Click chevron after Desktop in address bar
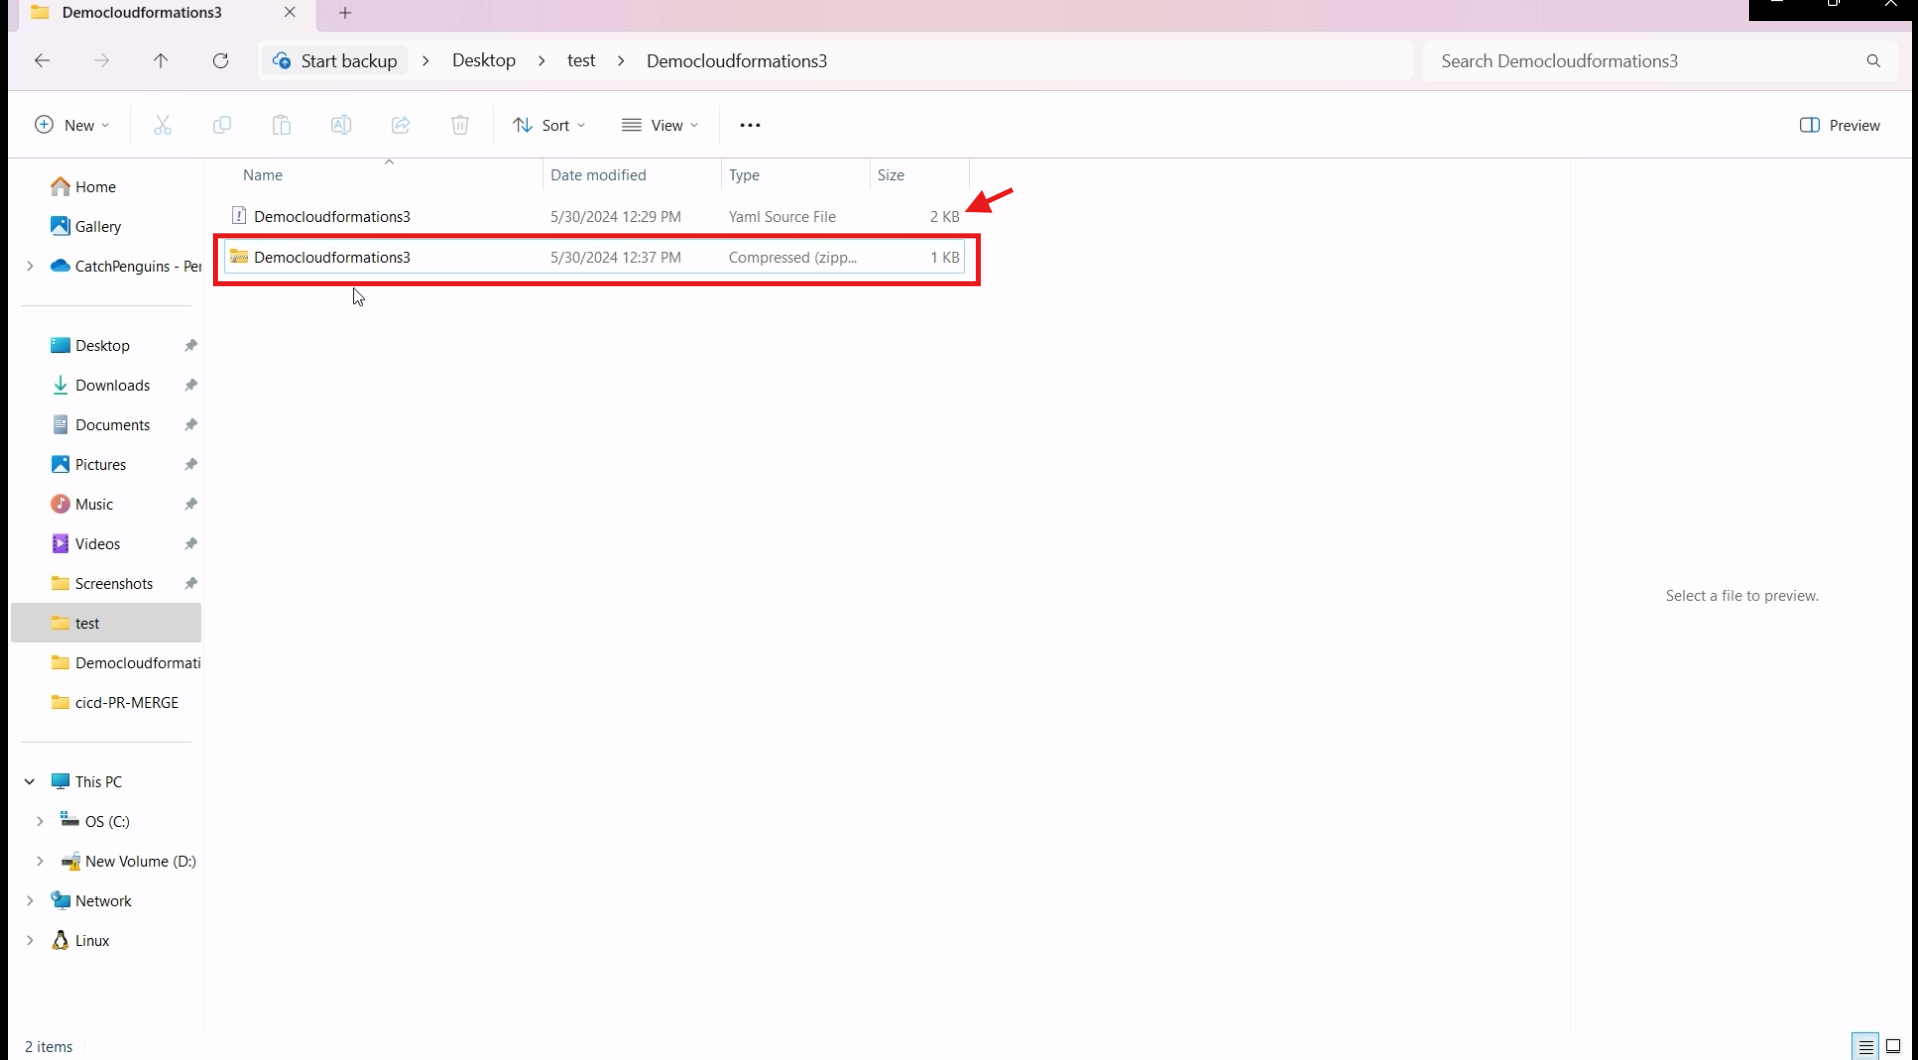The image size is (1918, 1060). tap(542, 61)
